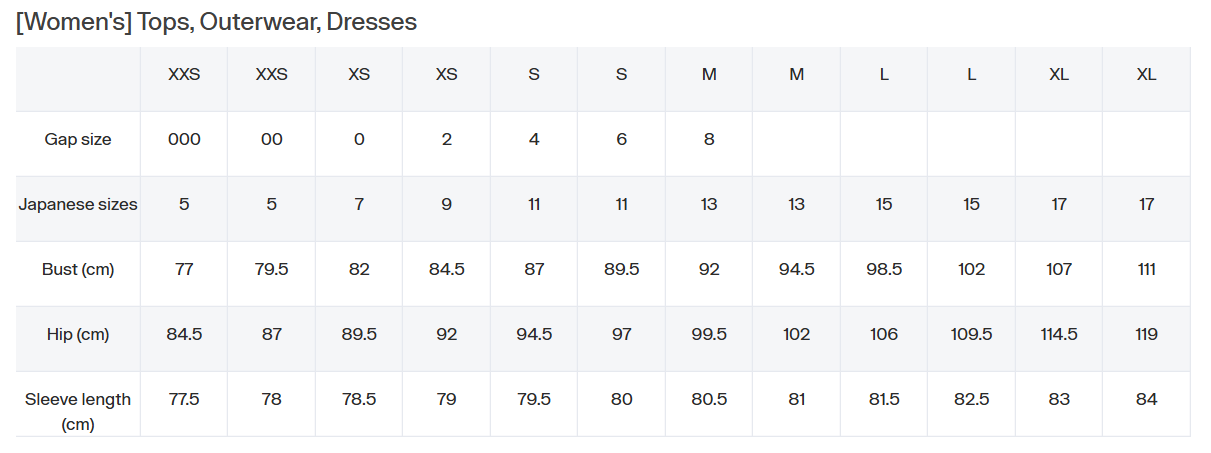The height and width of the screenshot is (453, 1211).
Task: Click hip measurement 114.5
Action: point(1059,335)
